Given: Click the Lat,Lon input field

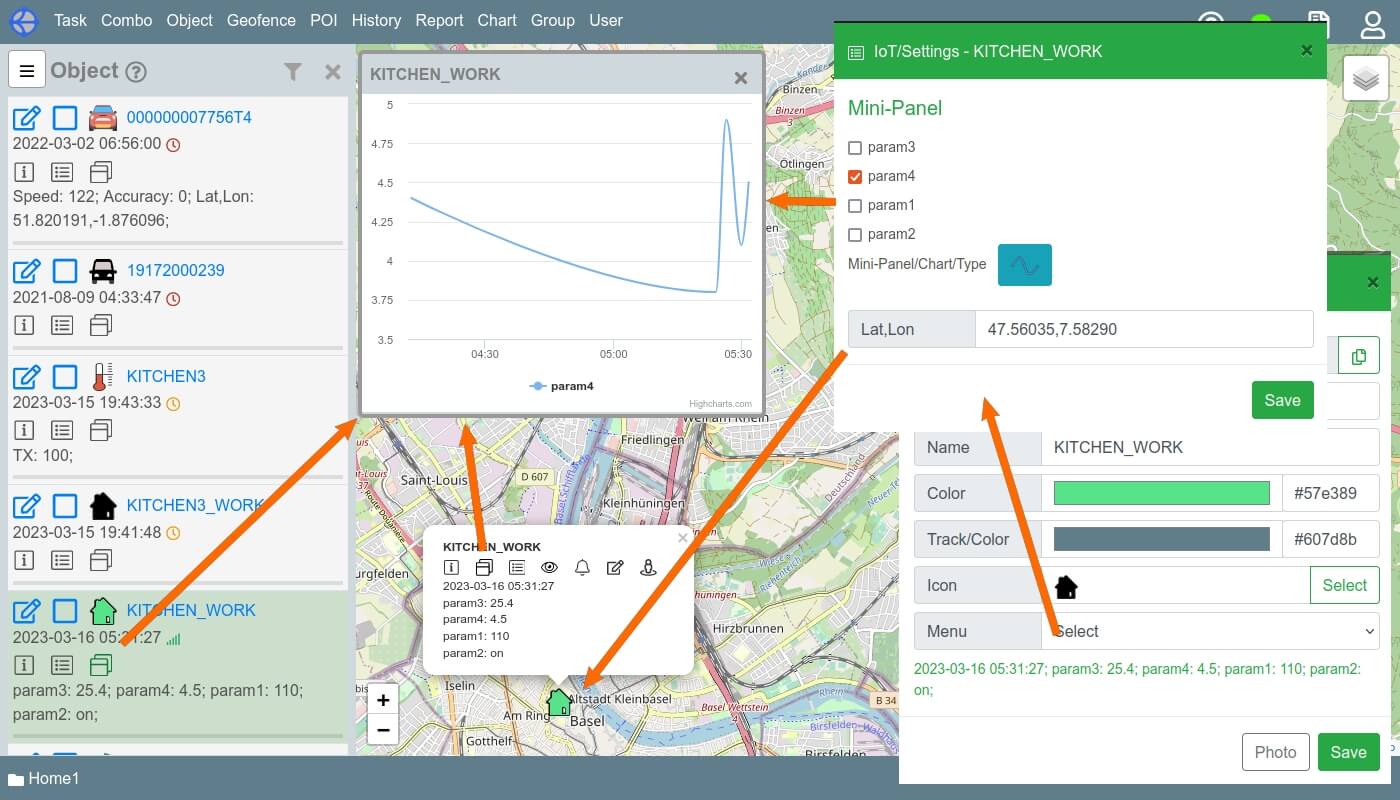Looking at the screenshot, I should click(x=1143, y=329).
